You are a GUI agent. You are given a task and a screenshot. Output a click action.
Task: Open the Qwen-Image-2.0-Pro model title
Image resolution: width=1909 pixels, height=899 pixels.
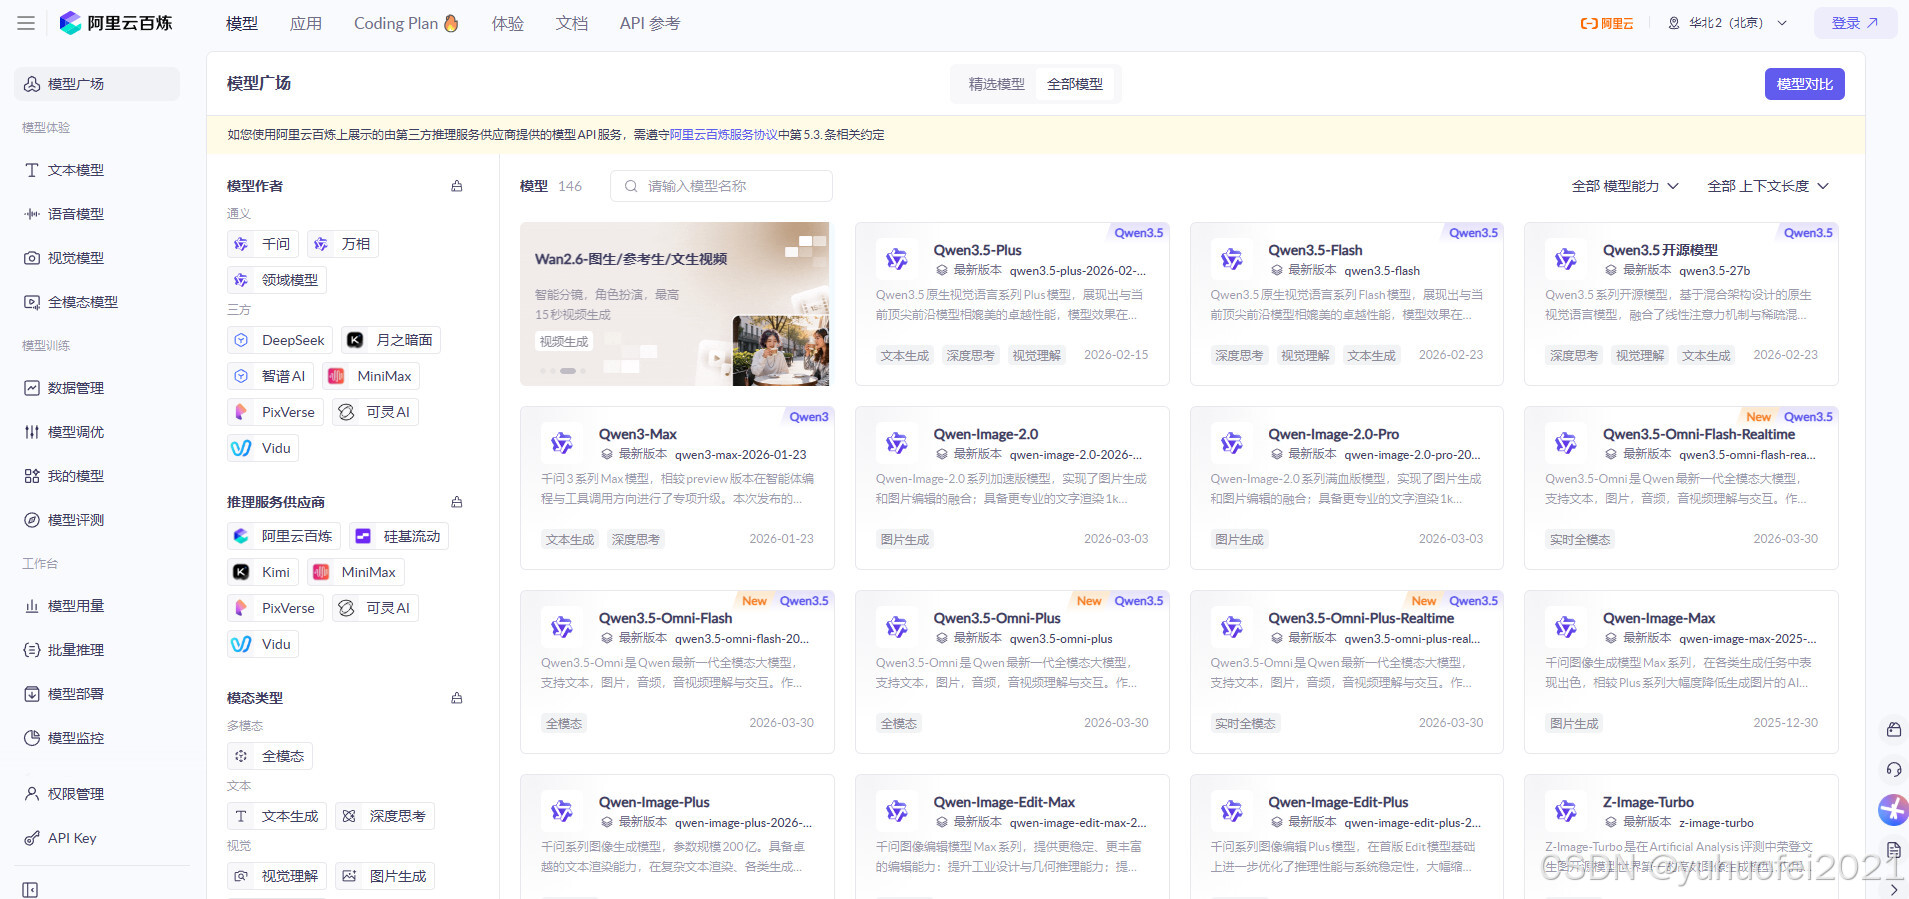click(1334, 434)
